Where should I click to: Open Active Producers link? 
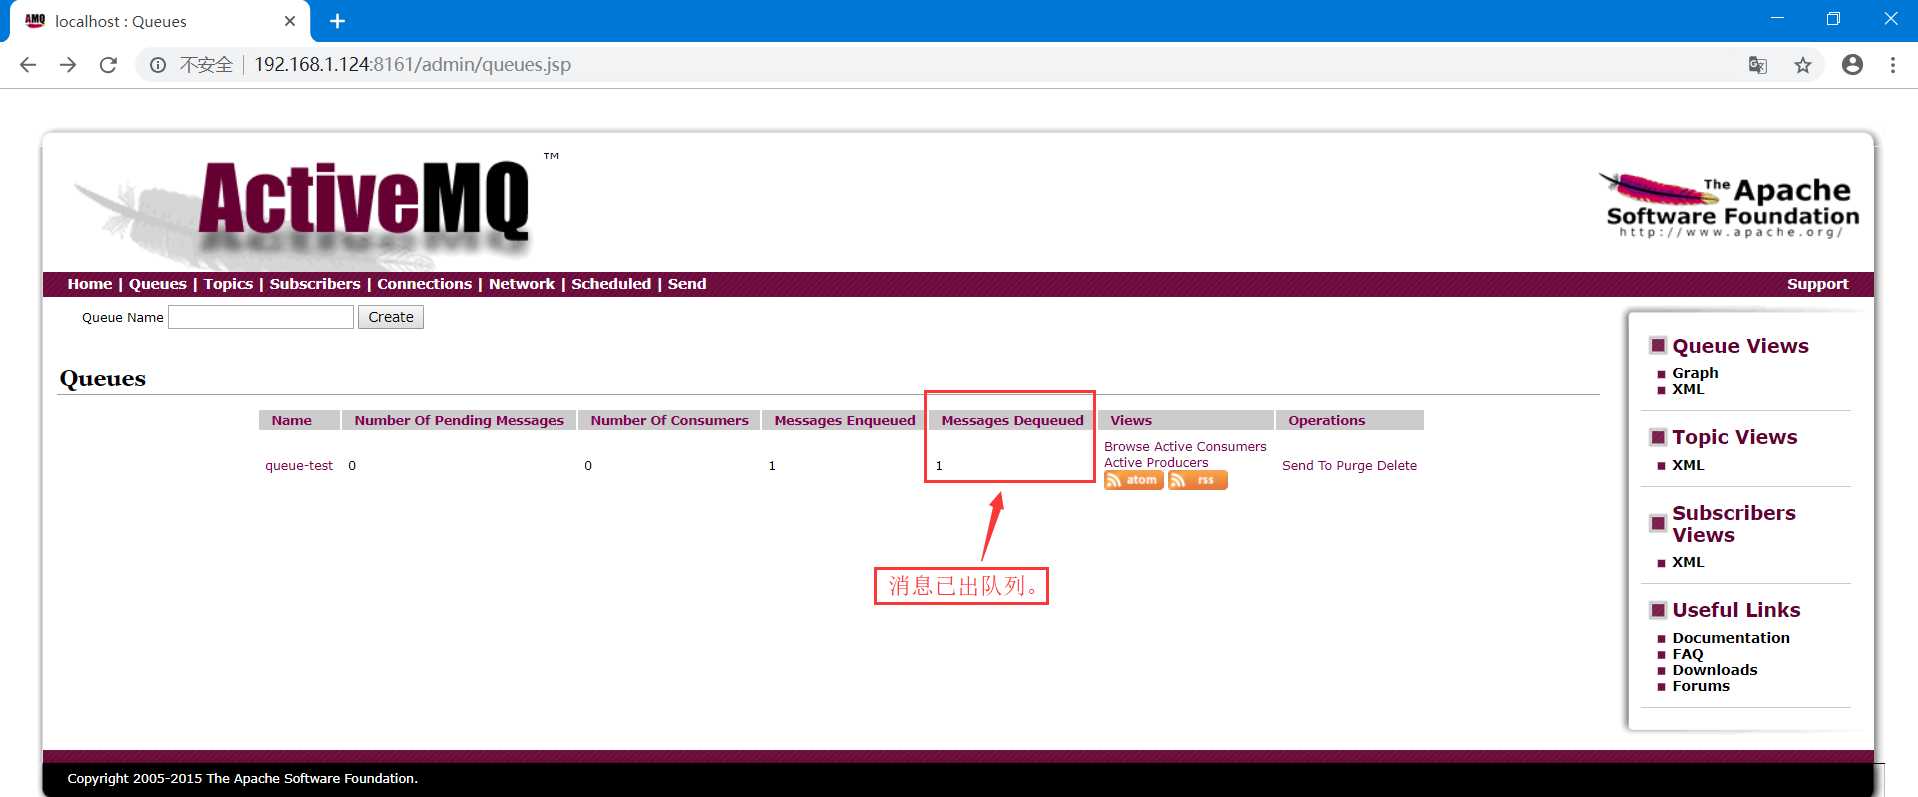[1156, 463]
